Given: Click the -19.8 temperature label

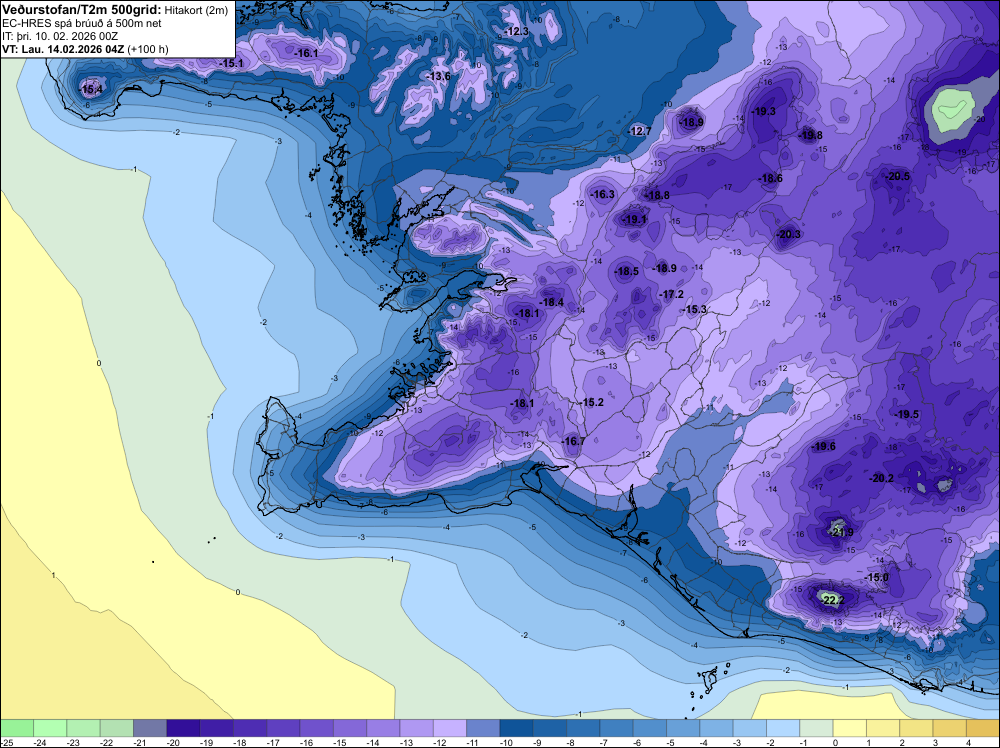Looking at the screenshot, I should click(810, 136).
